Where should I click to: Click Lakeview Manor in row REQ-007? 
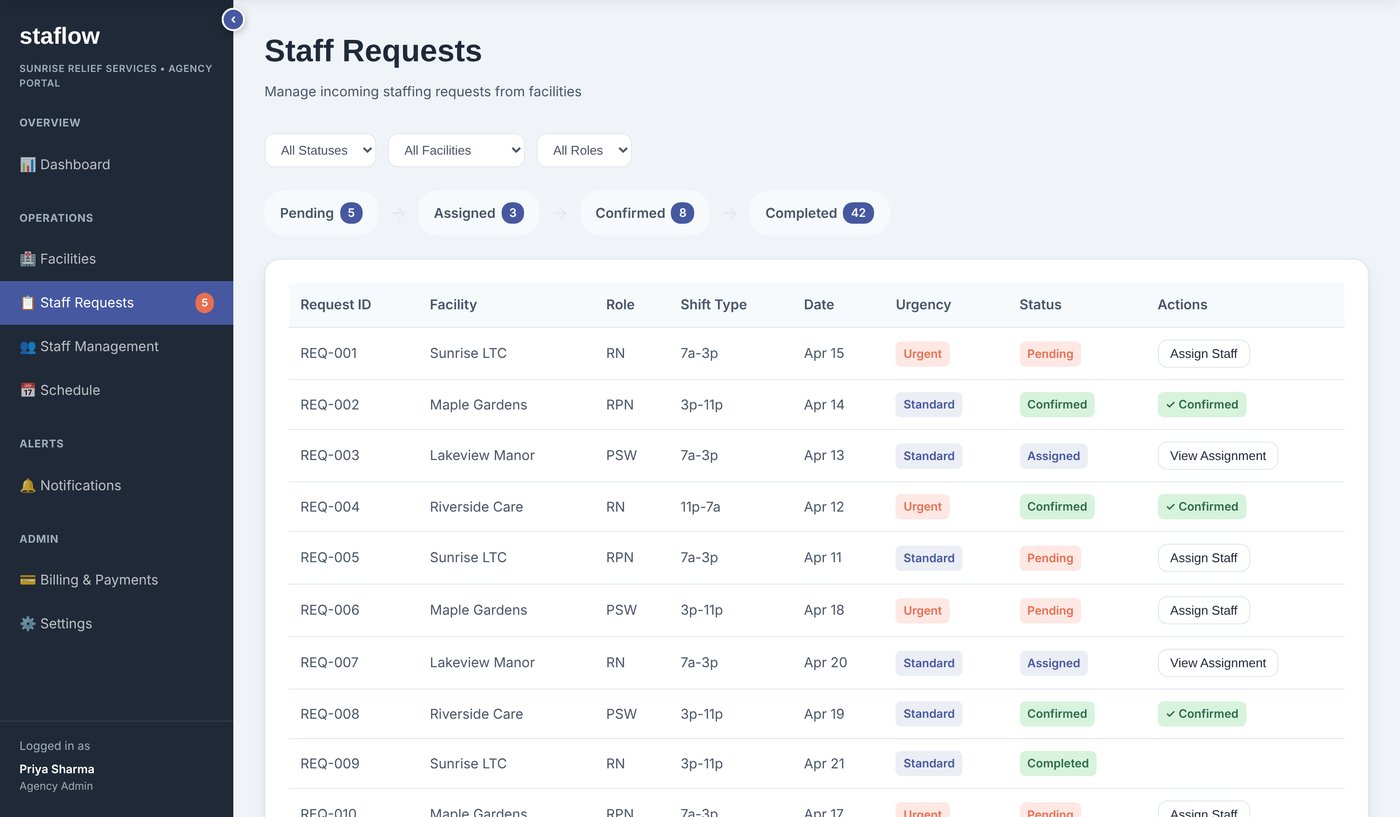click(482, 662)
